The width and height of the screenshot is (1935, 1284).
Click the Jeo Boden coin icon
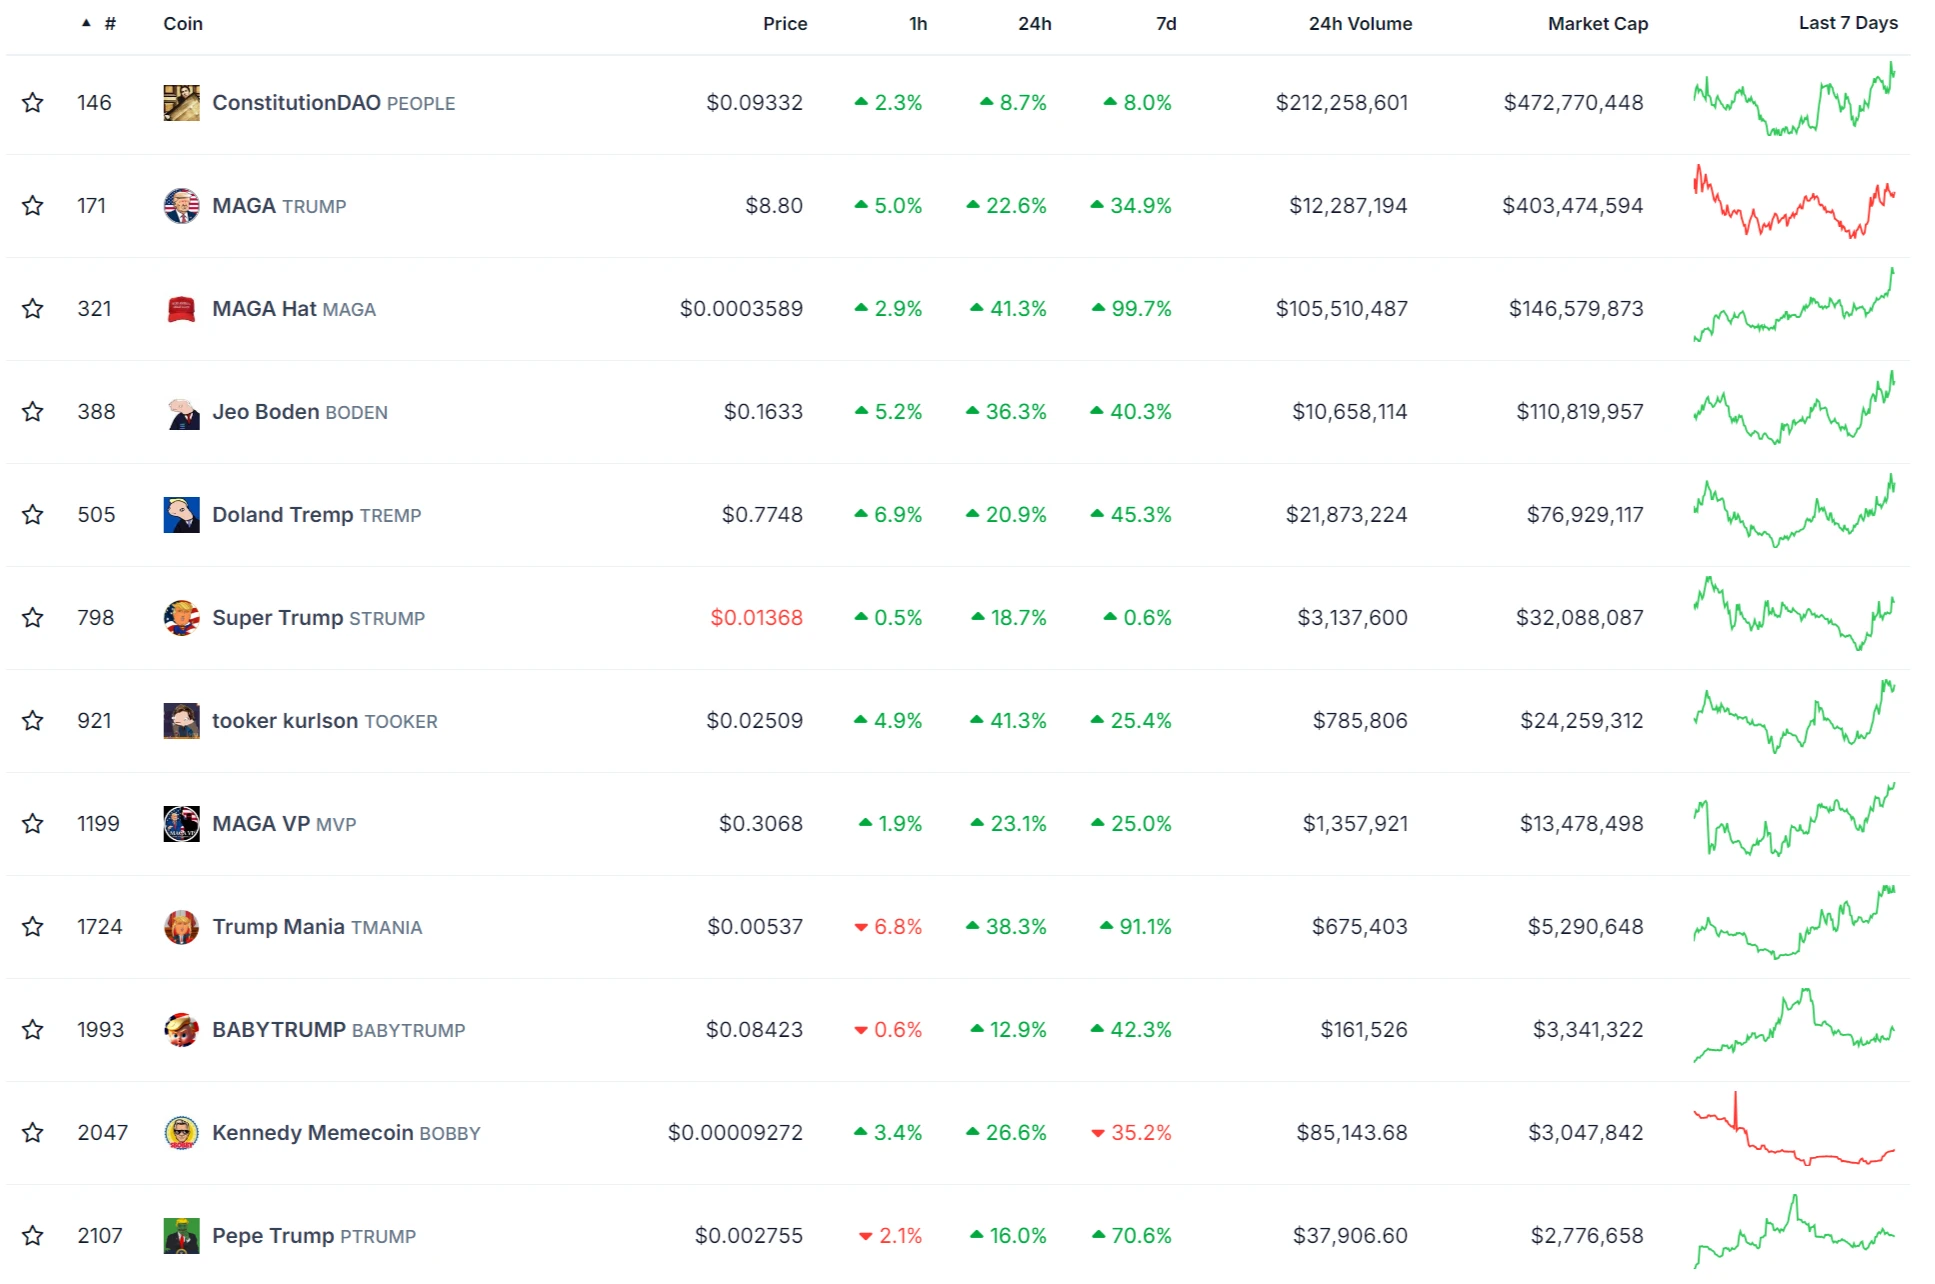tap(181, 412)
